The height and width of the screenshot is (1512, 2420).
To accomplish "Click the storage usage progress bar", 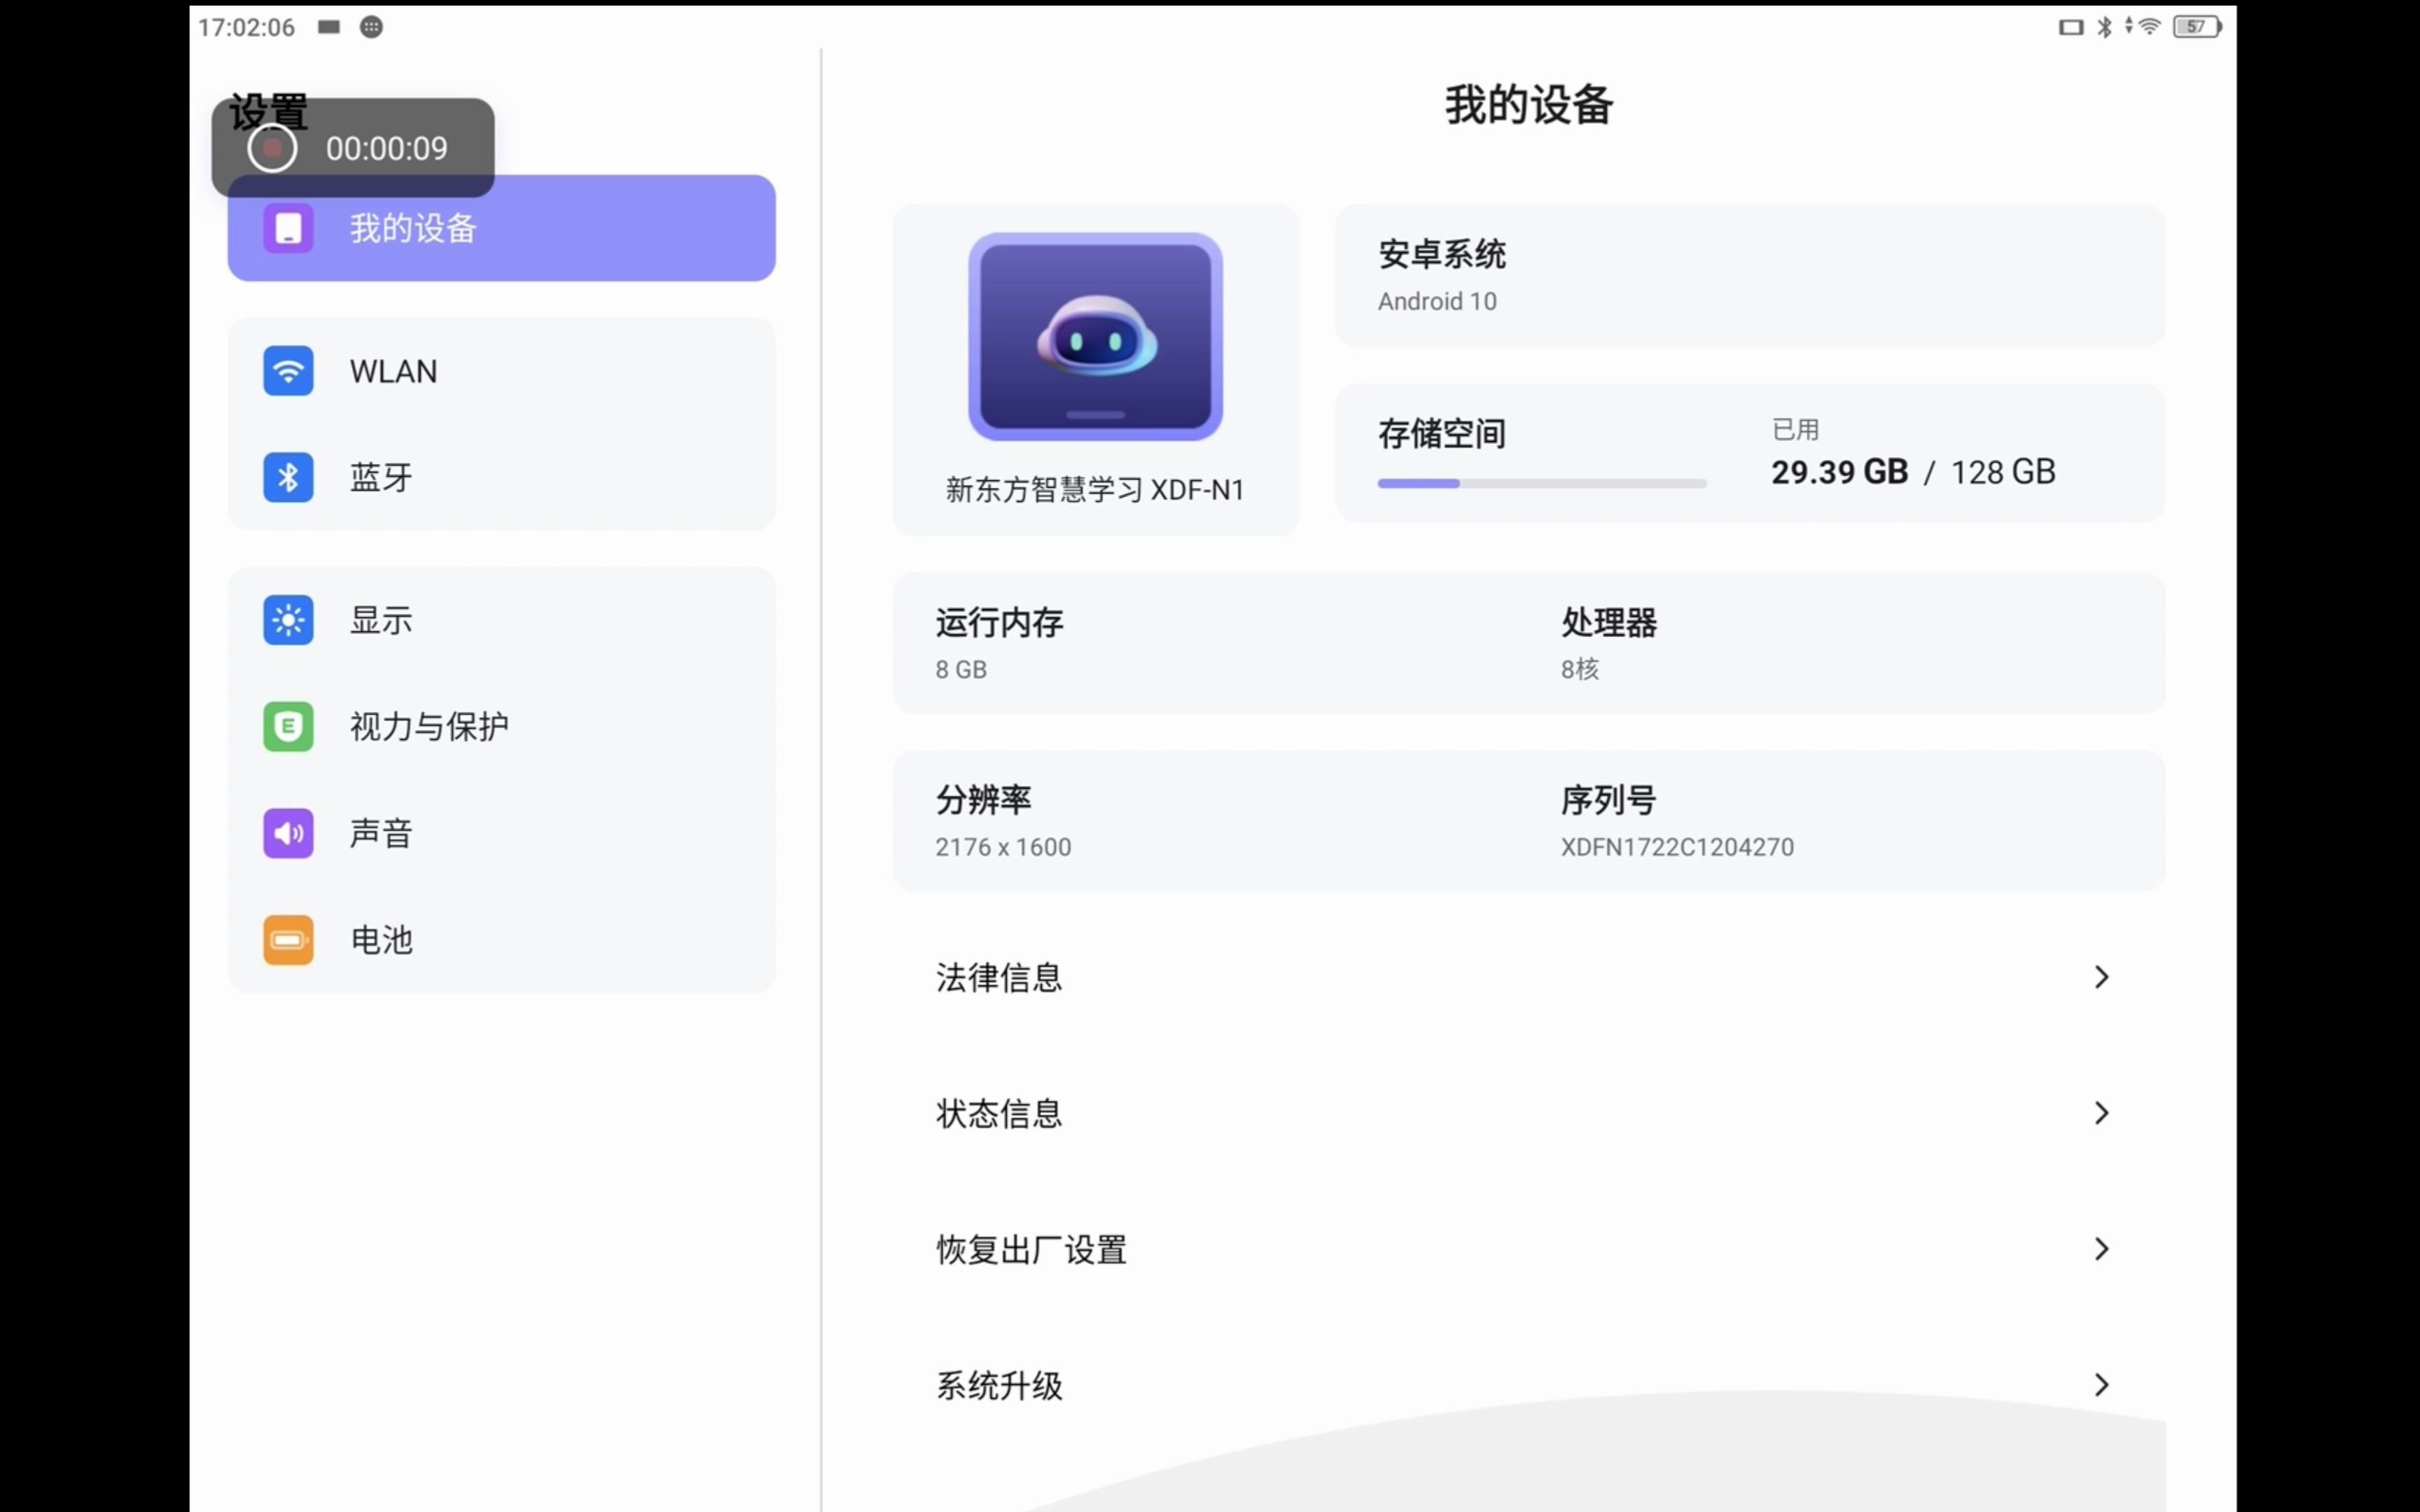I will pos(1542,483).
